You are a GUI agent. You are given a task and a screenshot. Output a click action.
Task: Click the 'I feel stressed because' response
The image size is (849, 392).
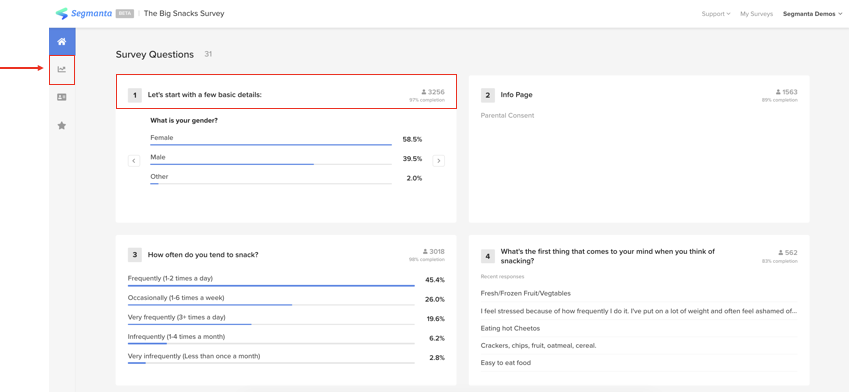point(638,311)
